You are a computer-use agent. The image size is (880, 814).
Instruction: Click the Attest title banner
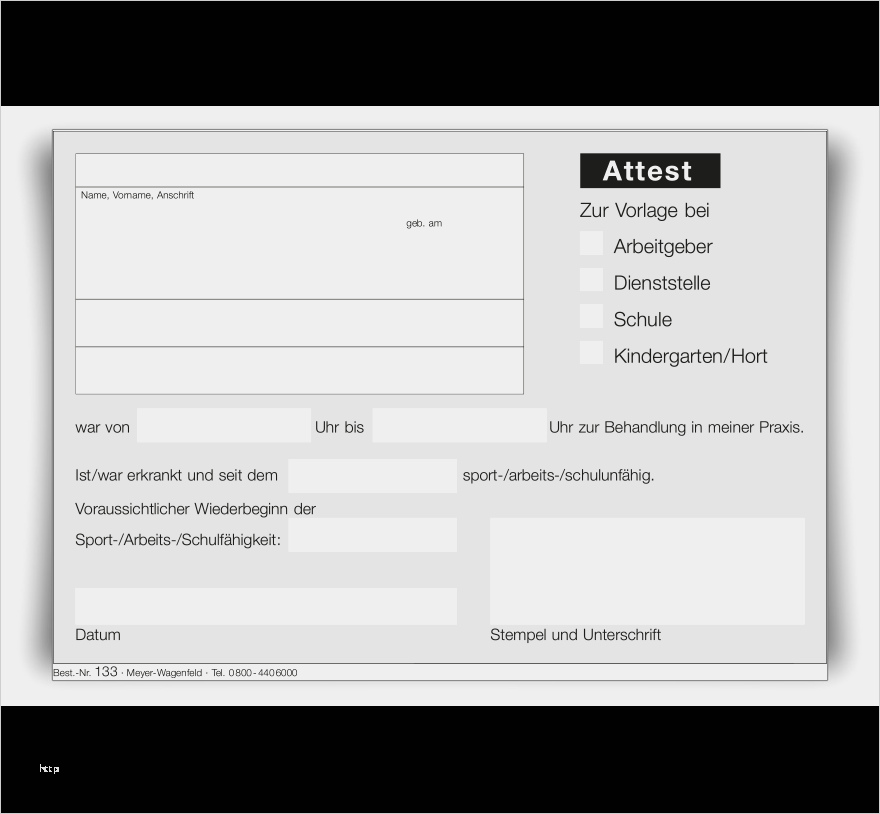point(650,171)
